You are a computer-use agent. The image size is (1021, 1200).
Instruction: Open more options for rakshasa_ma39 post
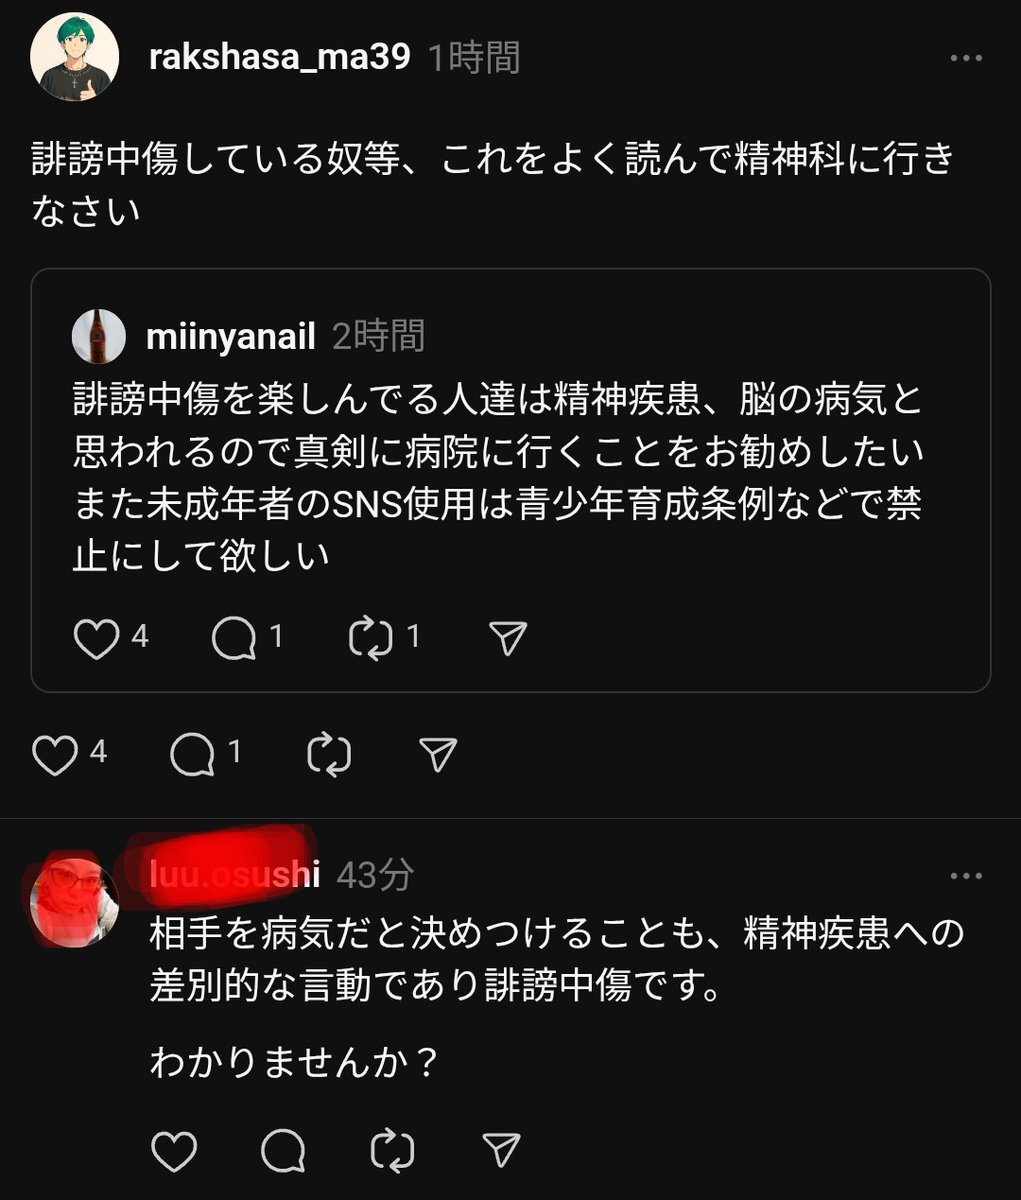[x=965, y=59]
